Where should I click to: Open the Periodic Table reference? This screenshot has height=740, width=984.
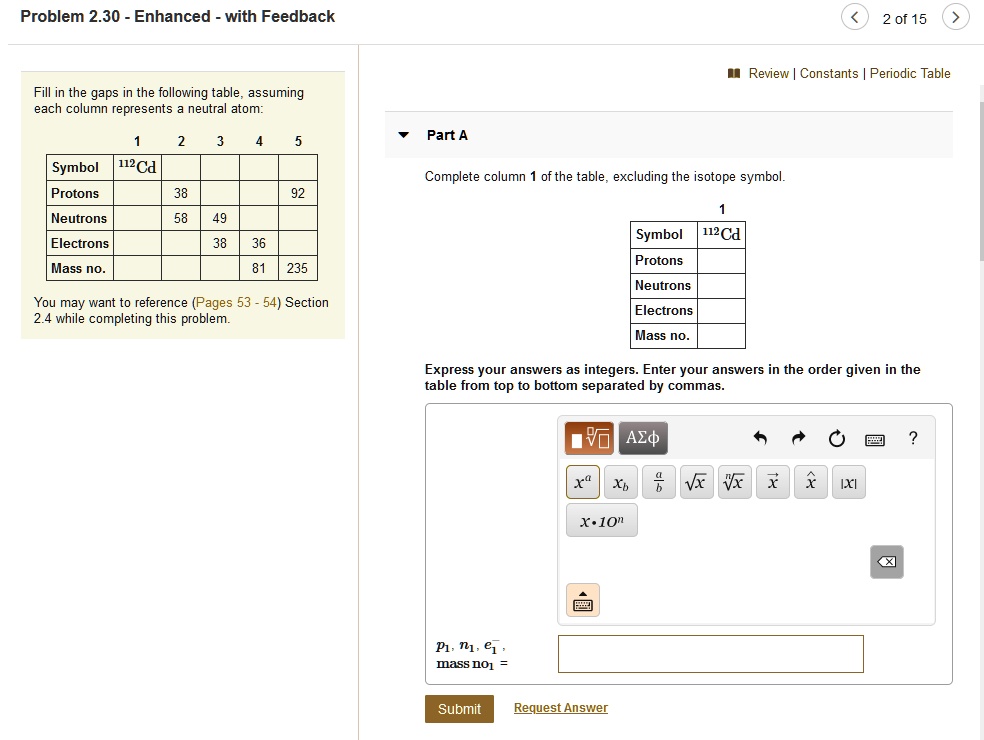pos(910,73)
